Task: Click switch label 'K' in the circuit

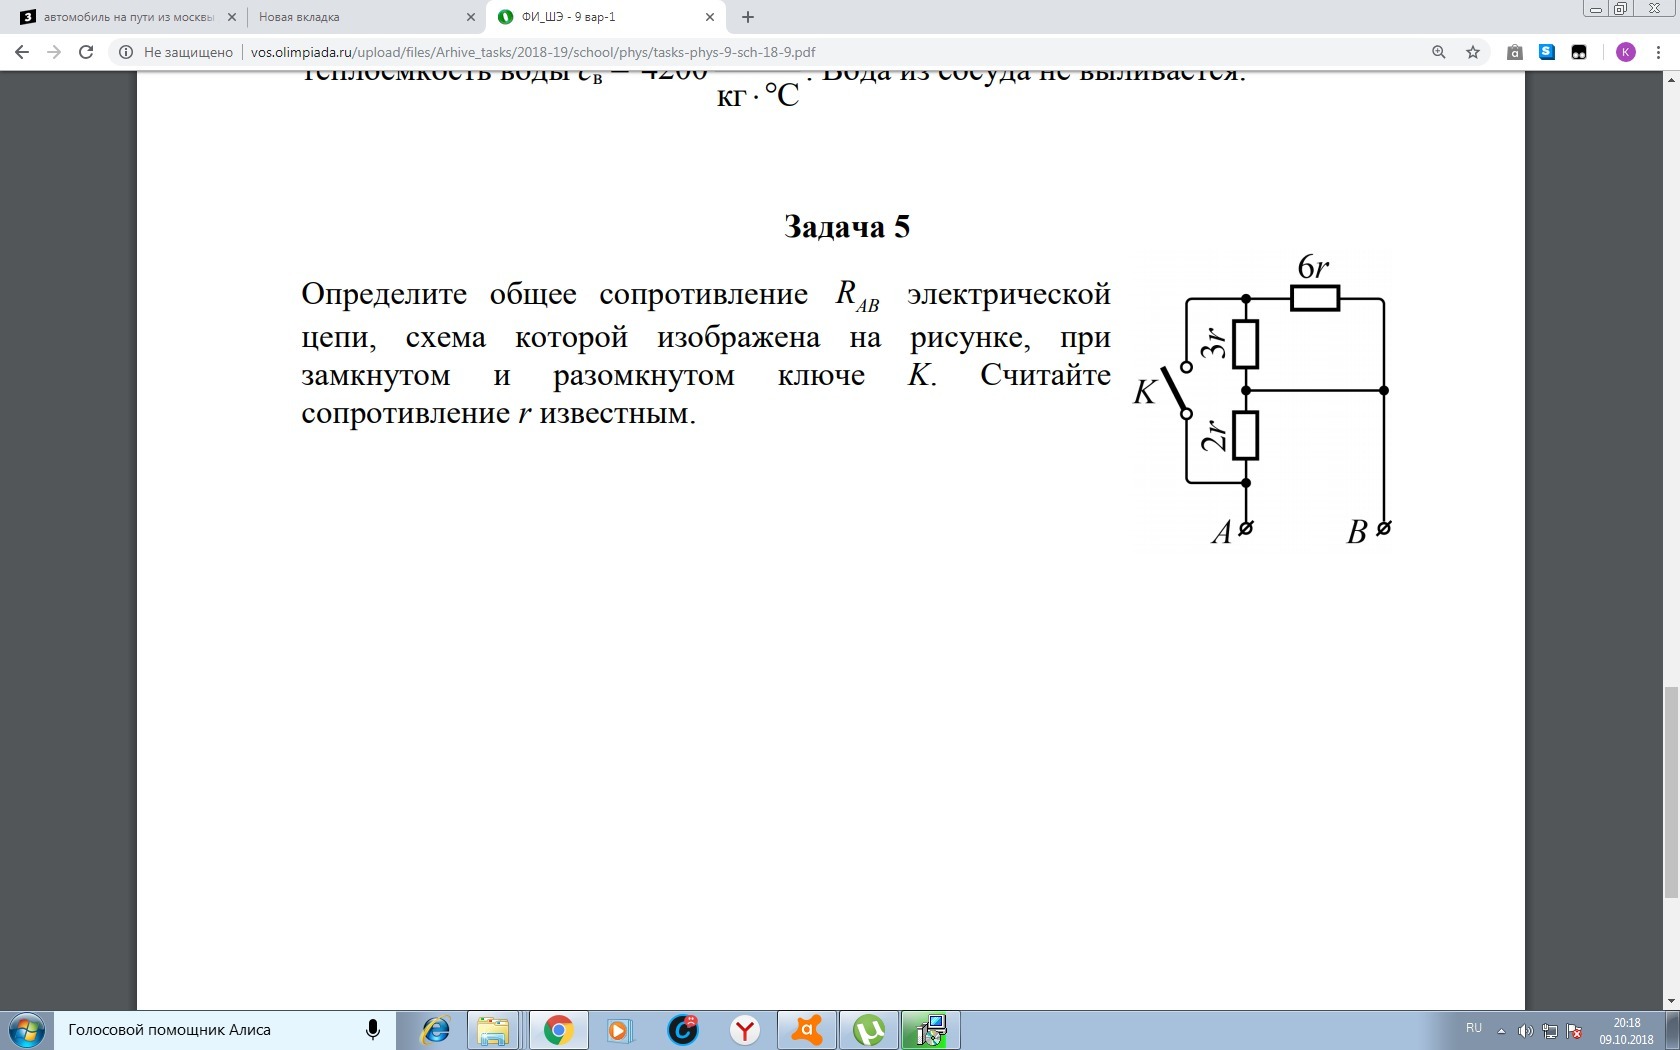Action: tap(1144, 392)
